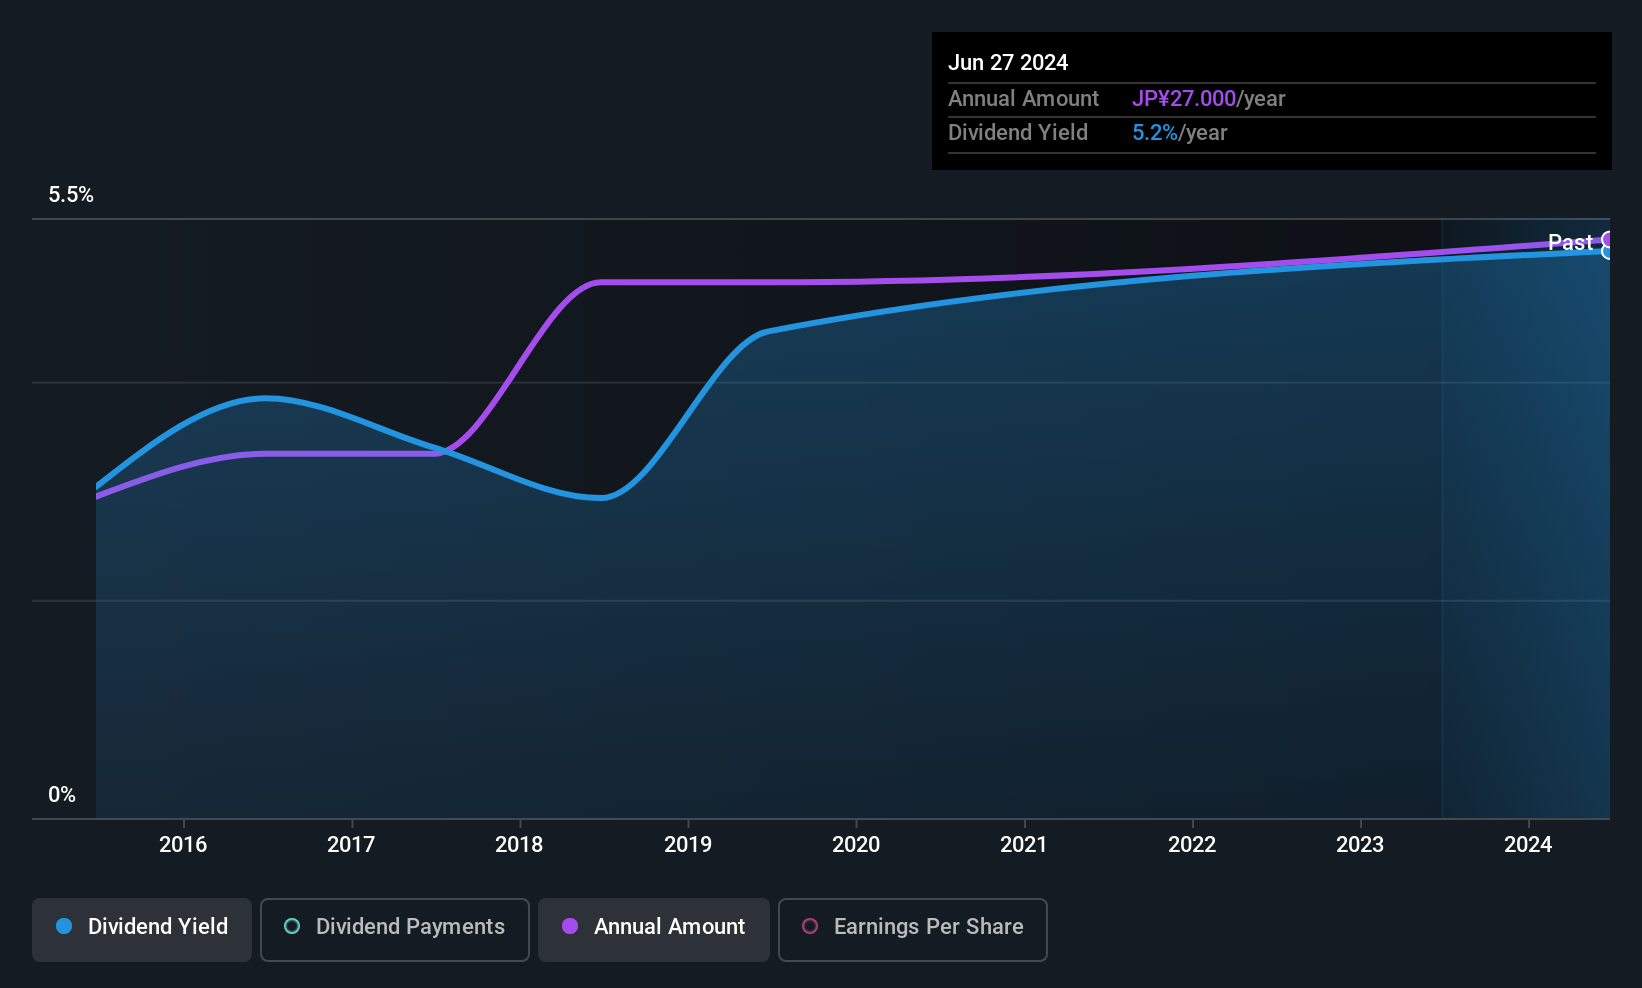Click the 2022 x-axis label

pyautogui.click(x=1192, y=844)
